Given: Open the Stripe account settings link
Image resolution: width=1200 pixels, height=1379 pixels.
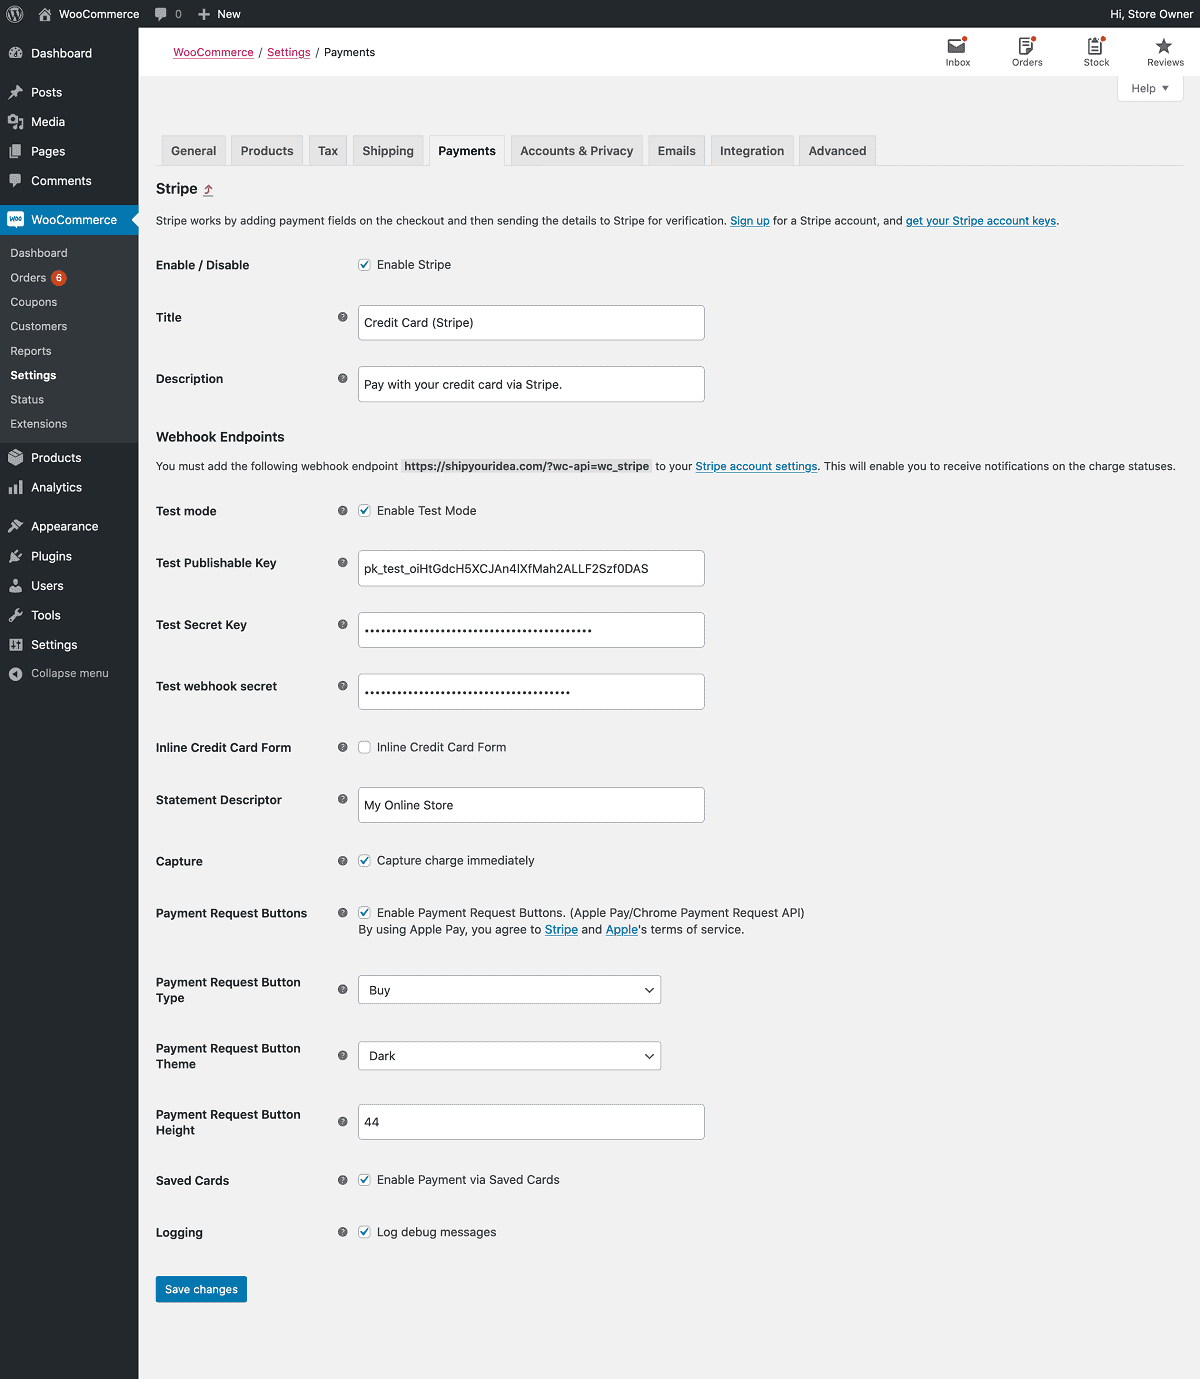Looking at the screenshot, I should pyautogui.click(x=756, y=466).
